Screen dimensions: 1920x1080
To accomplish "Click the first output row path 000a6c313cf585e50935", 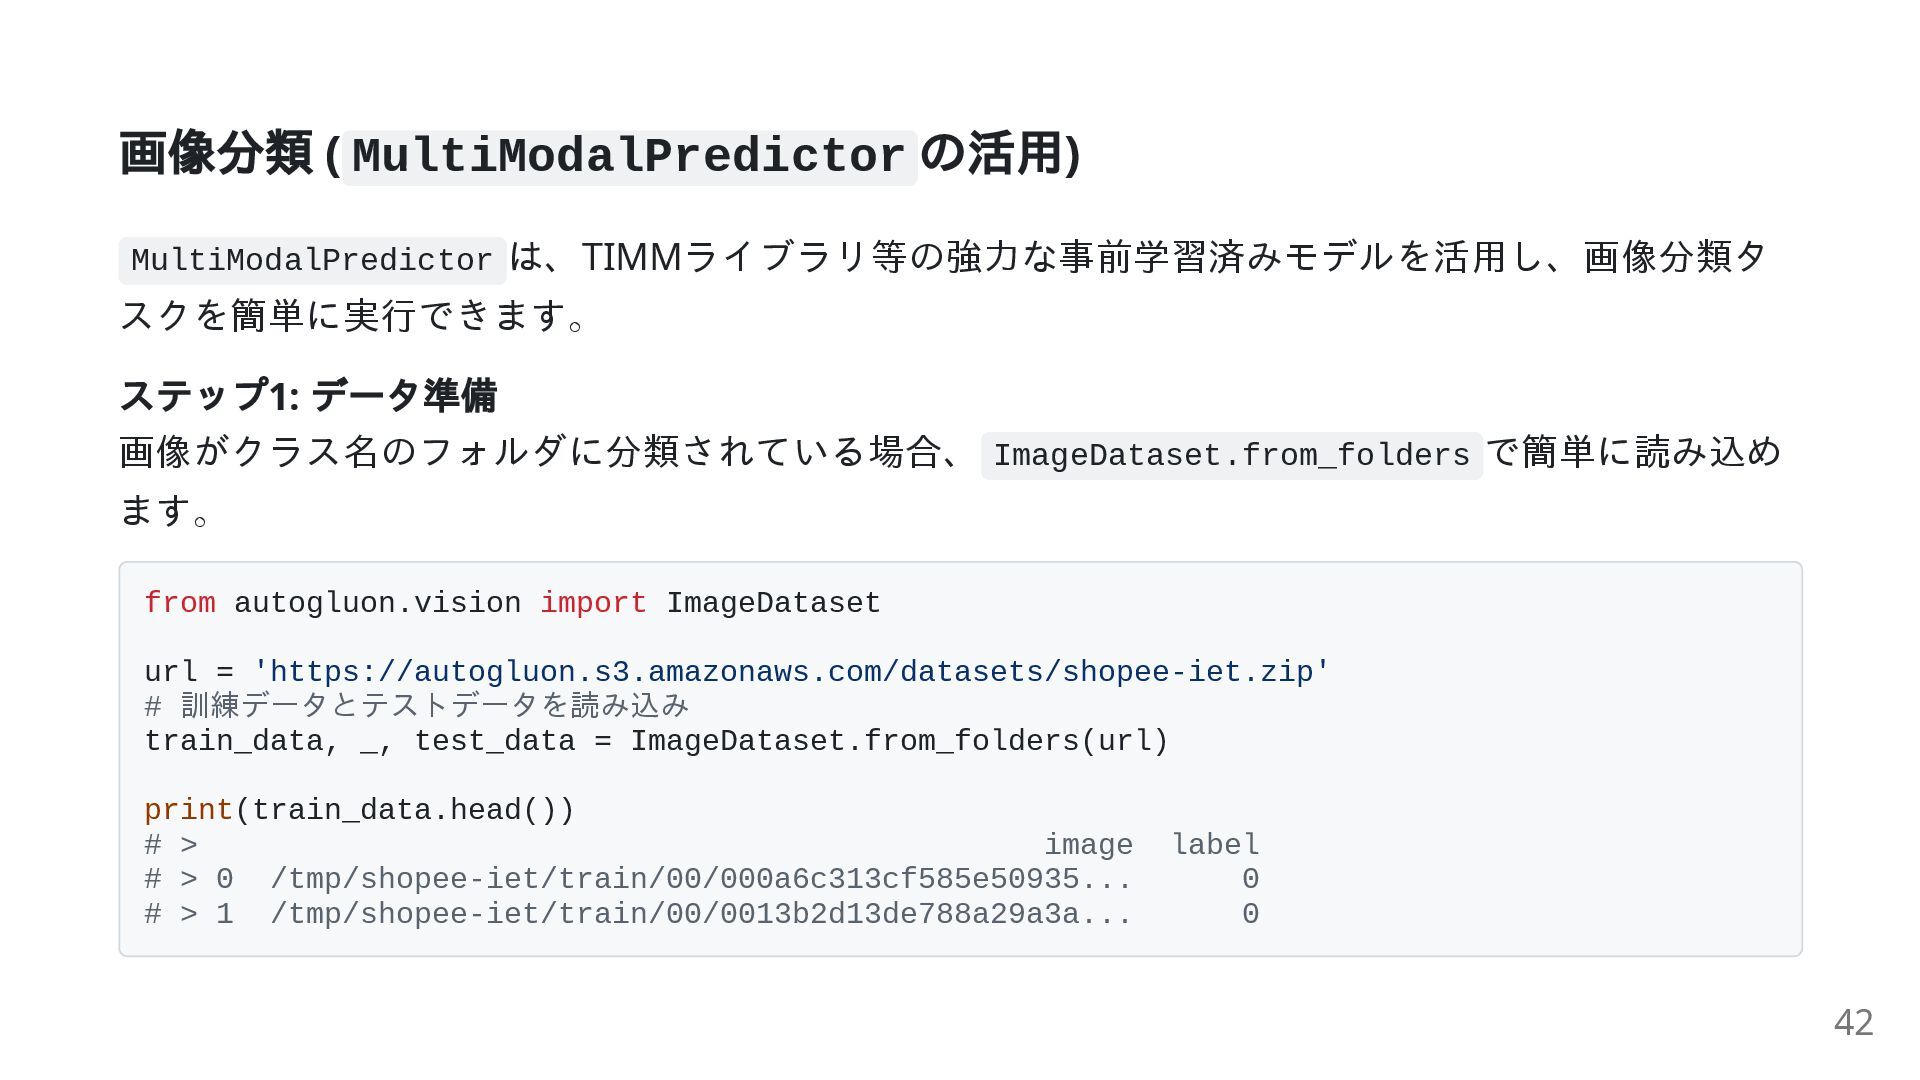I will [701, 879].
